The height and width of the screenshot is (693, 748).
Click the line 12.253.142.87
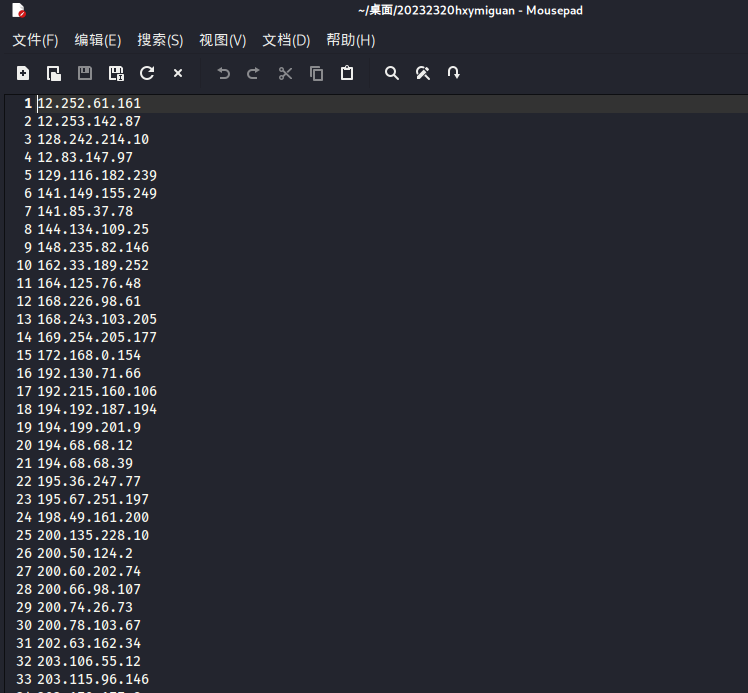pyautogui.click(x=89, y=122)
